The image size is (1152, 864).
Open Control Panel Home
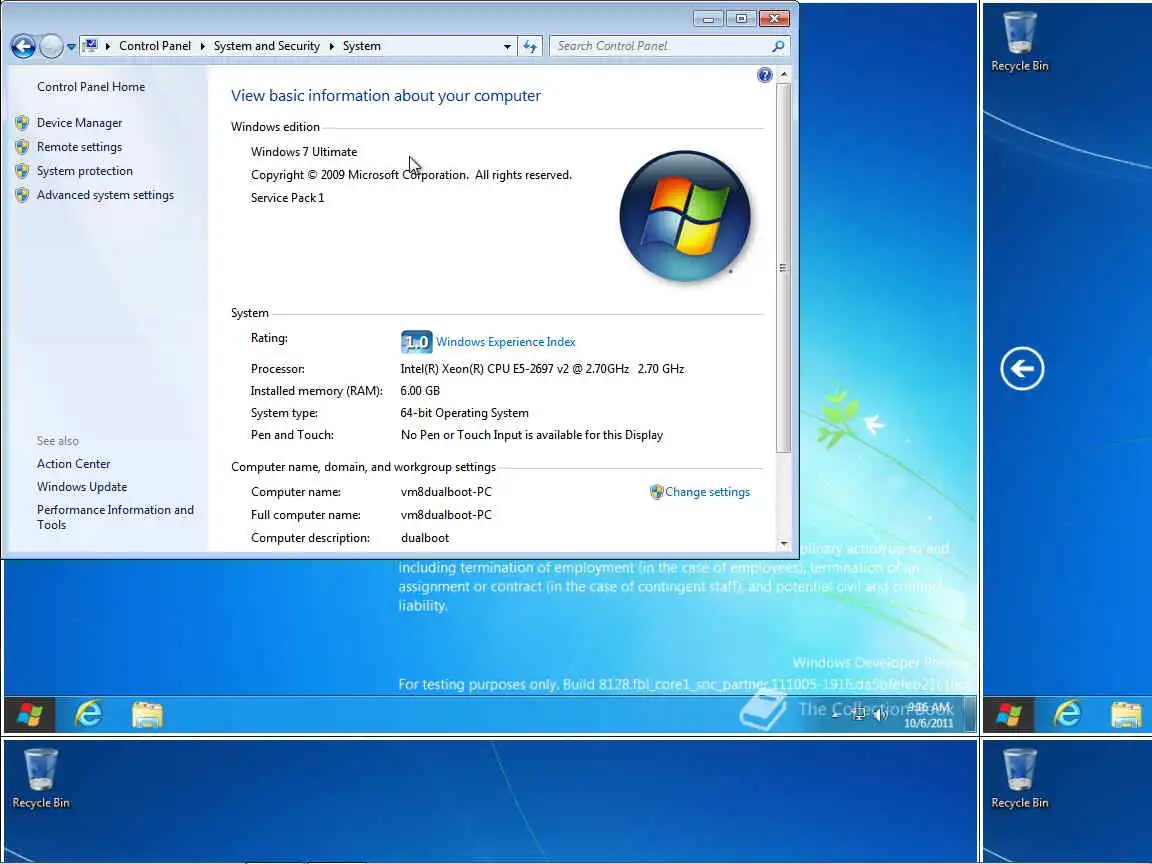pyautogui.click(x=91, y=87)
